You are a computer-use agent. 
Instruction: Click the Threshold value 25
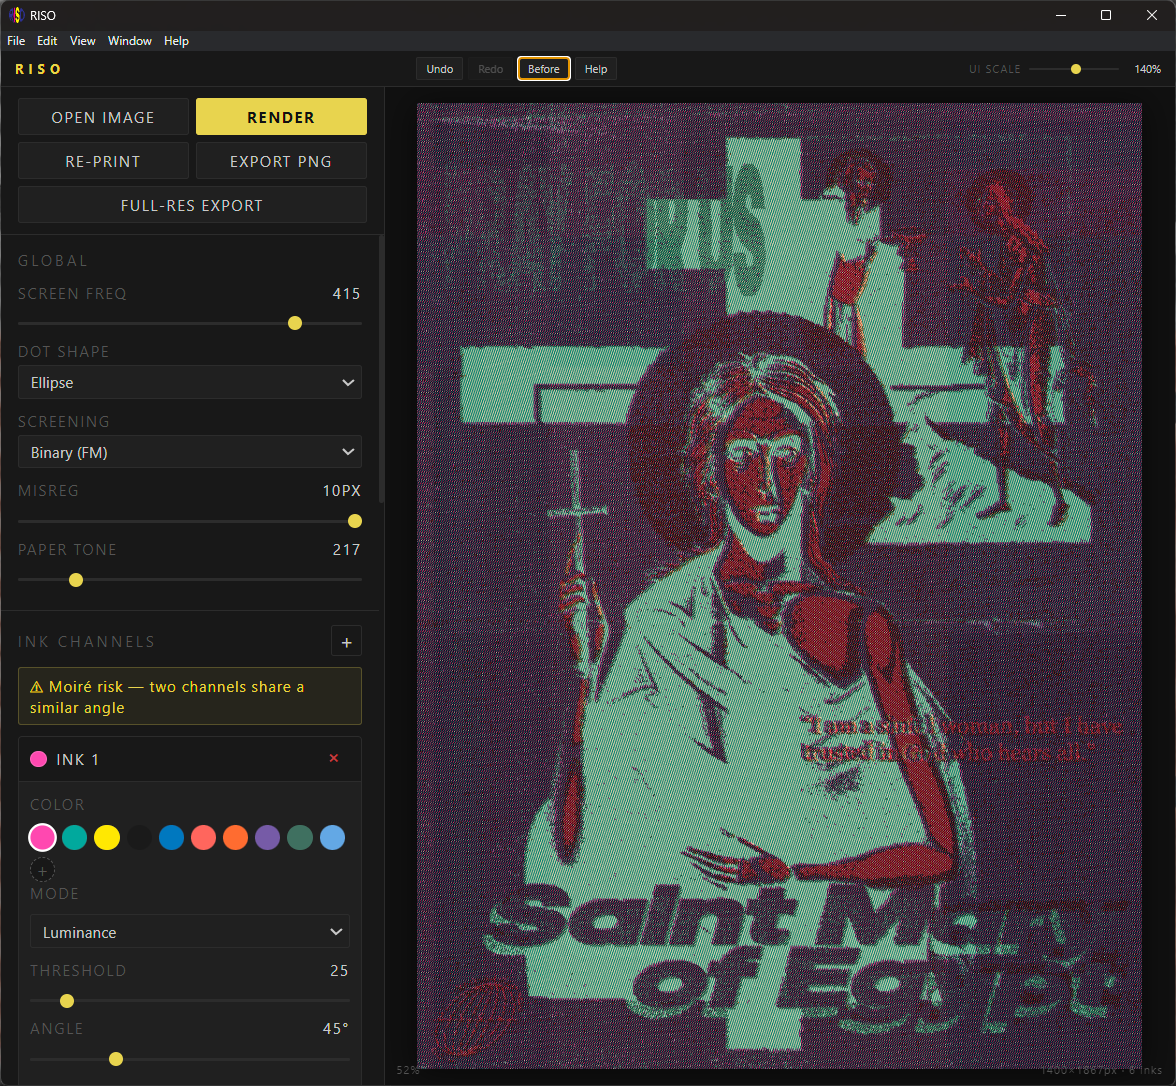pyautogui.click(x=339, y=970)
